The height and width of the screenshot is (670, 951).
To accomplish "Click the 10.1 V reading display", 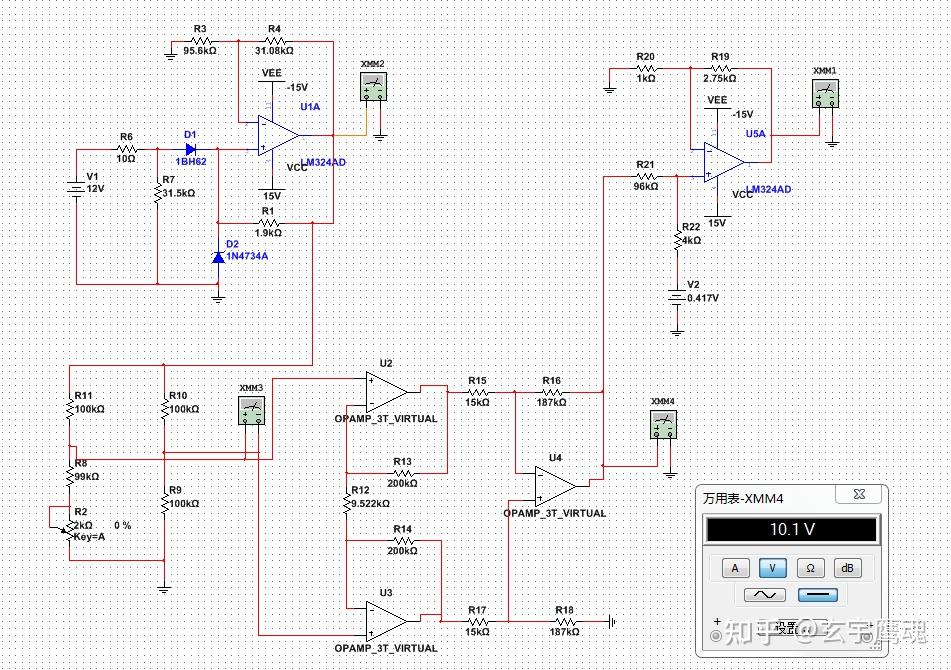I will (791, 529).
